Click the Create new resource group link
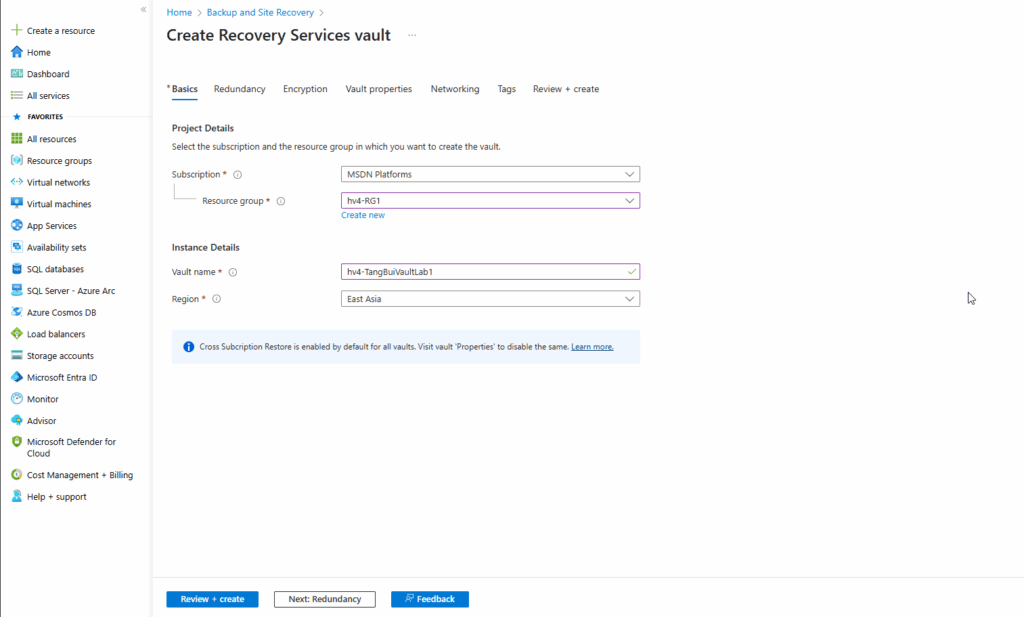Viewport: 1024px width, 617px height. [x=362, y=215]
